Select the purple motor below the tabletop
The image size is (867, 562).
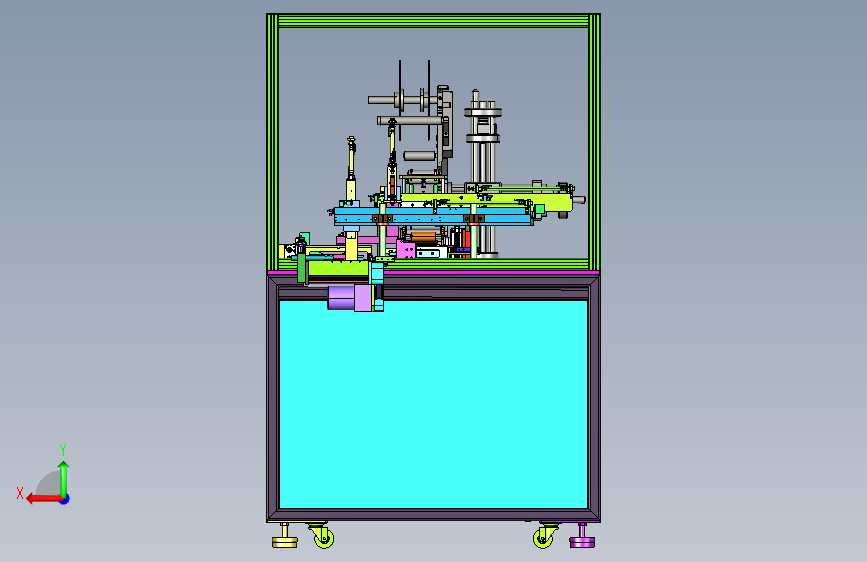point(348,298)
